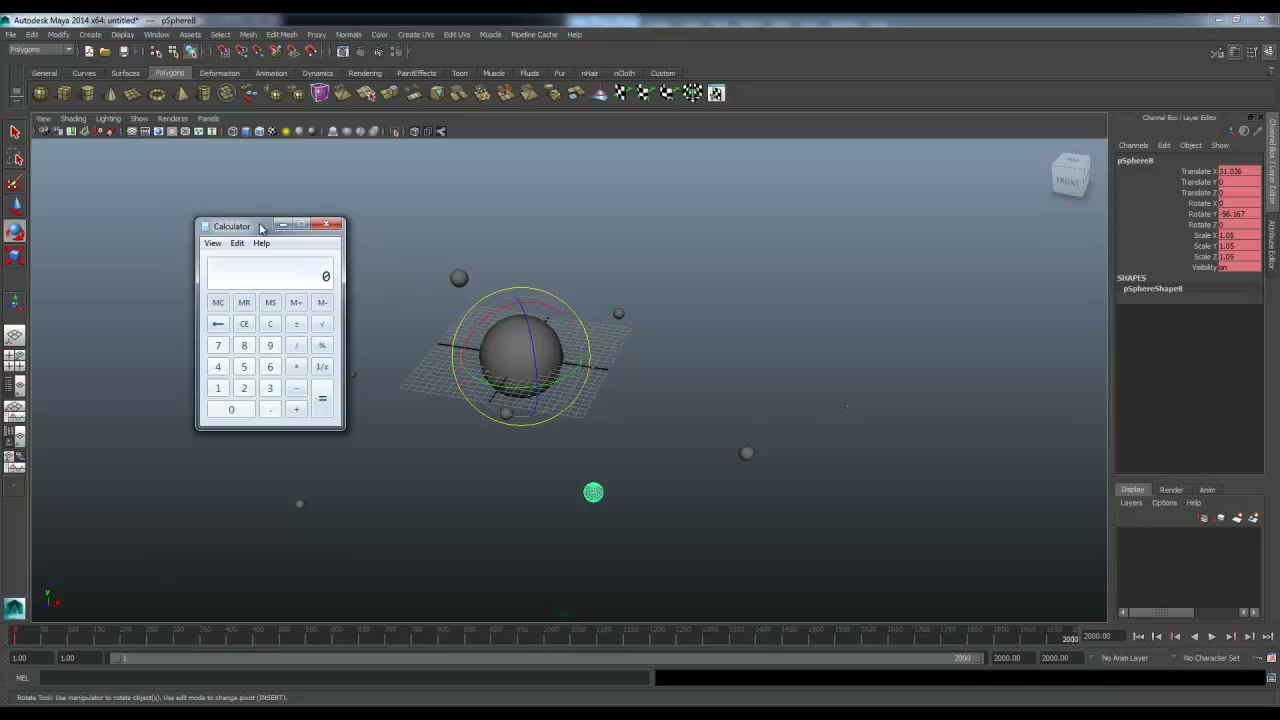This screenshot has height=720, width=1280.
Task: Create a polygon cube from the shelf
Action: tap(64, 93)
